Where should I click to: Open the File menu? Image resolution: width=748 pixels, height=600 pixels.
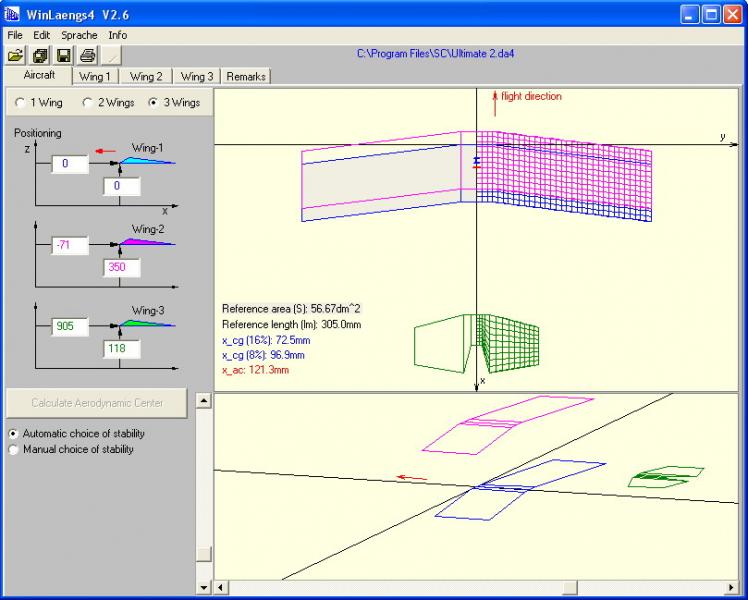click(16, 35)
